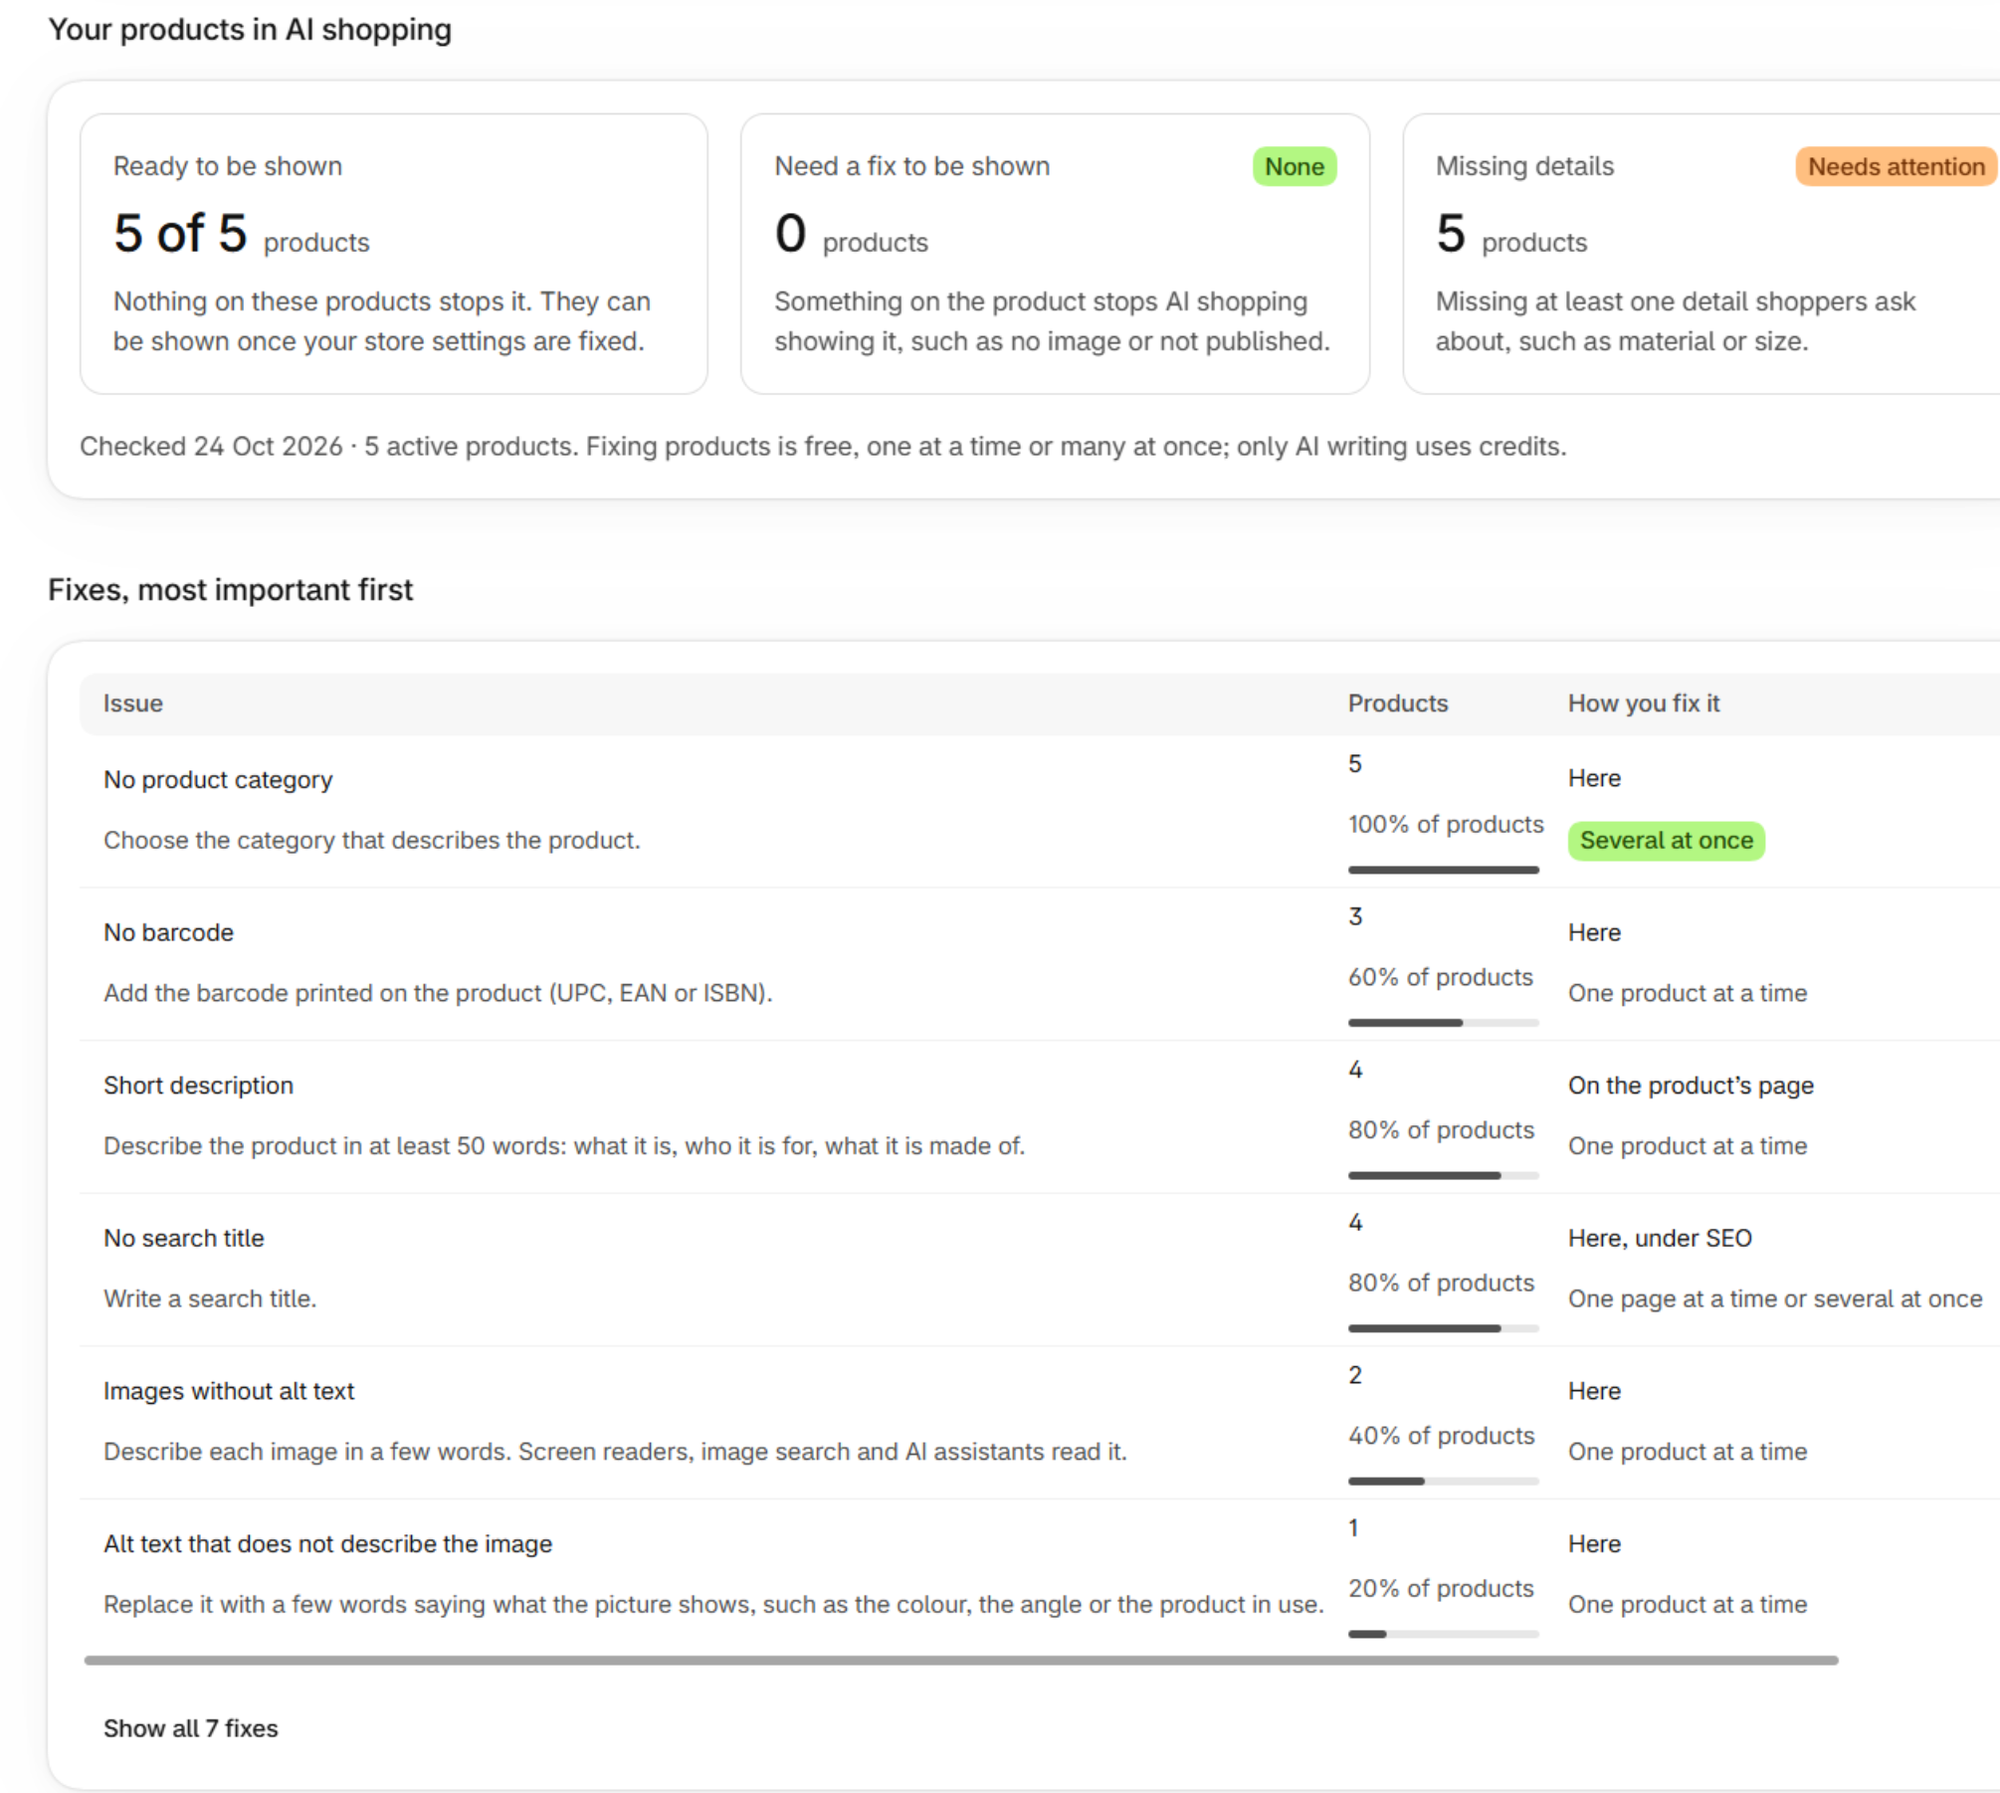The width and height of the screenshot is (2000, 1793).
Task: Select the 'Need a fix to be shown' card title
Action: tap(912, 166)
